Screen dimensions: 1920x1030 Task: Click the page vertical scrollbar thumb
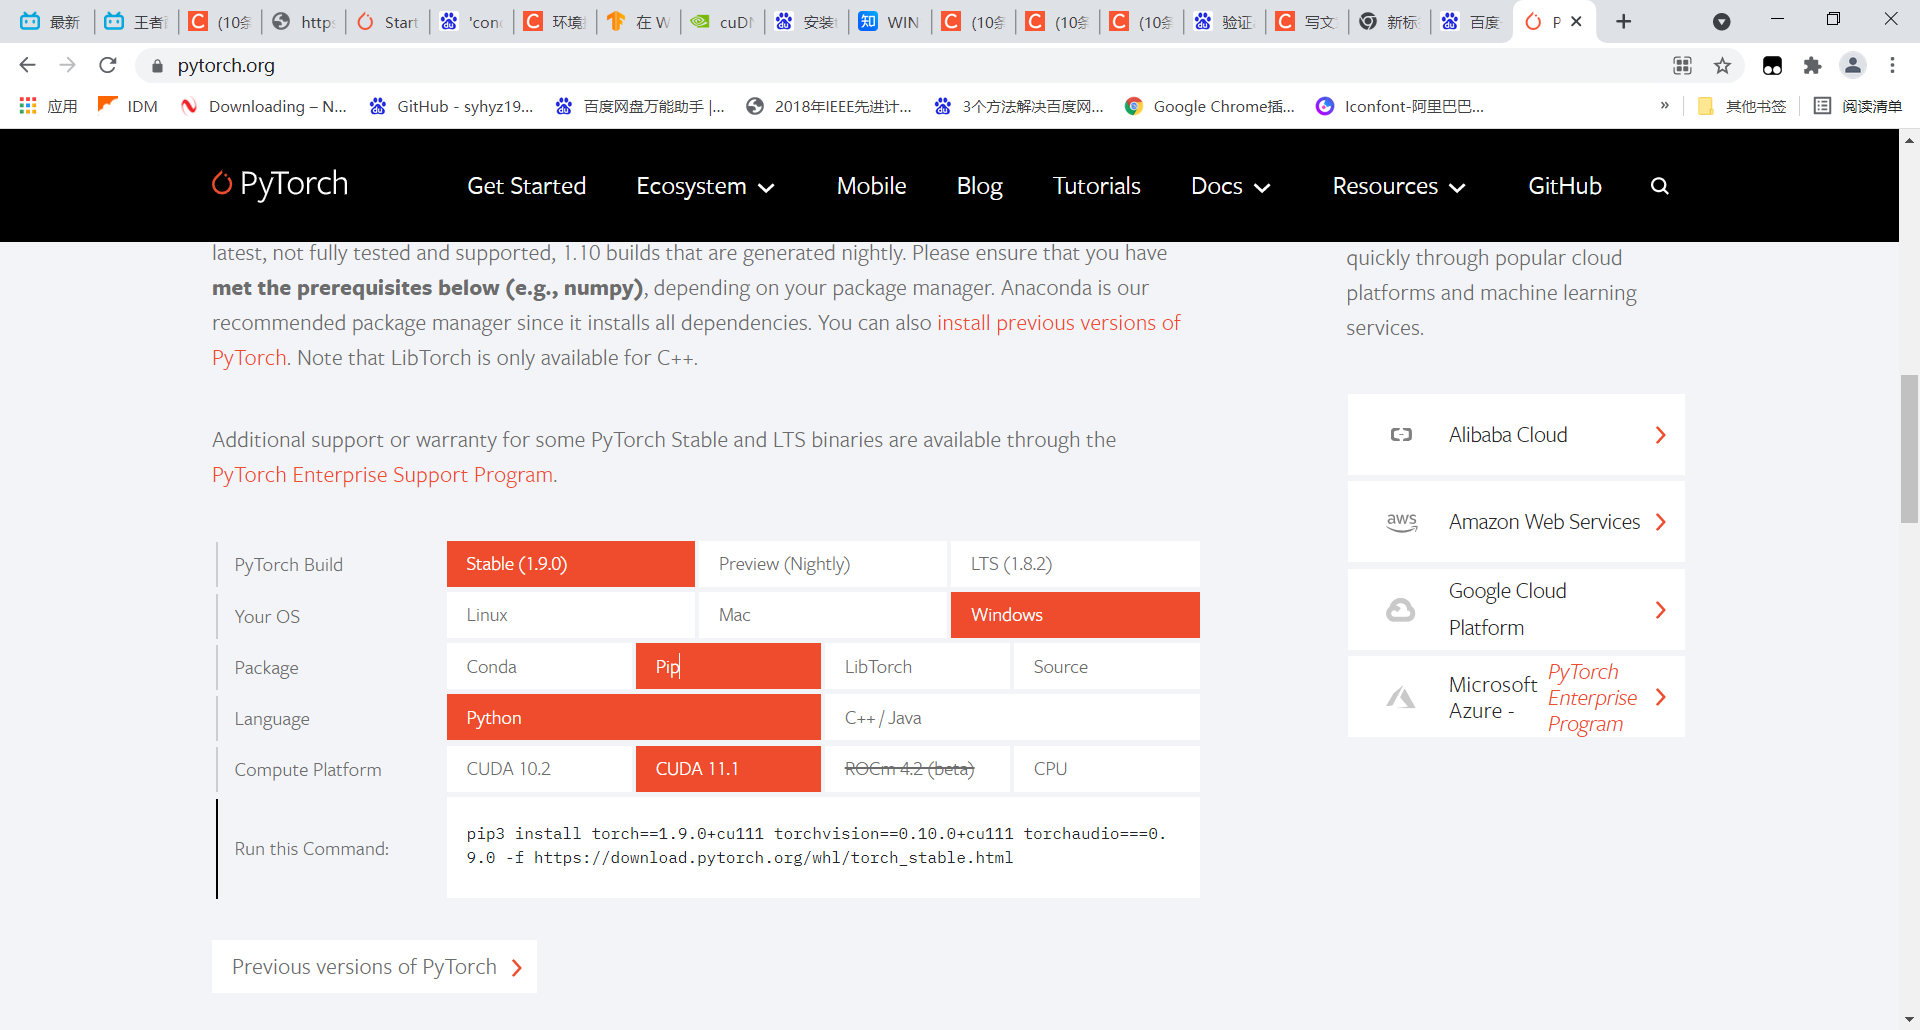tap(1909, 448)
